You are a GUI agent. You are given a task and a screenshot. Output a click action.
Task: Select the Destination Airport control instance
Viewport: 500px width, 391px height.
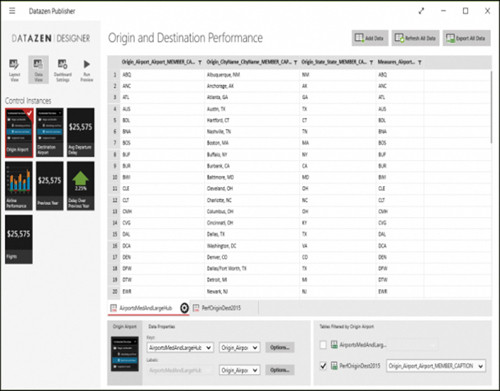(x=50, y=132)
